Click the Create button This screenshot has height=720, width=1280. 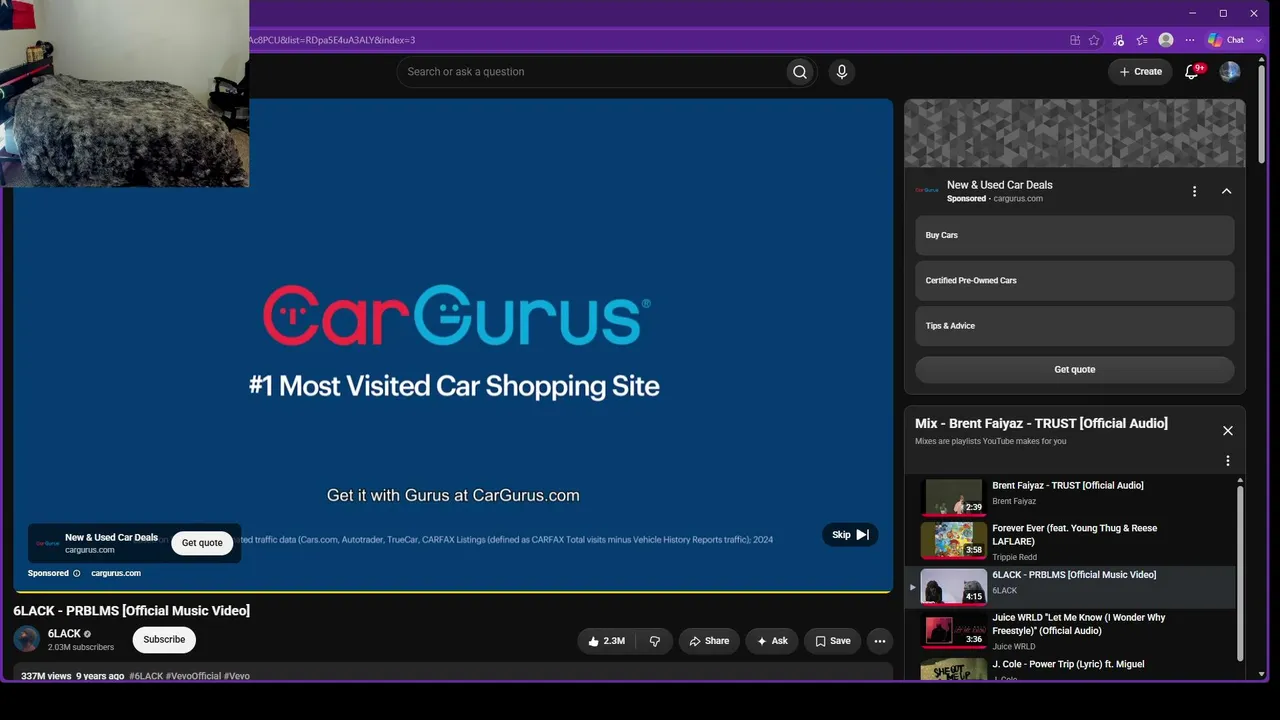click(x=1140, y=72)
